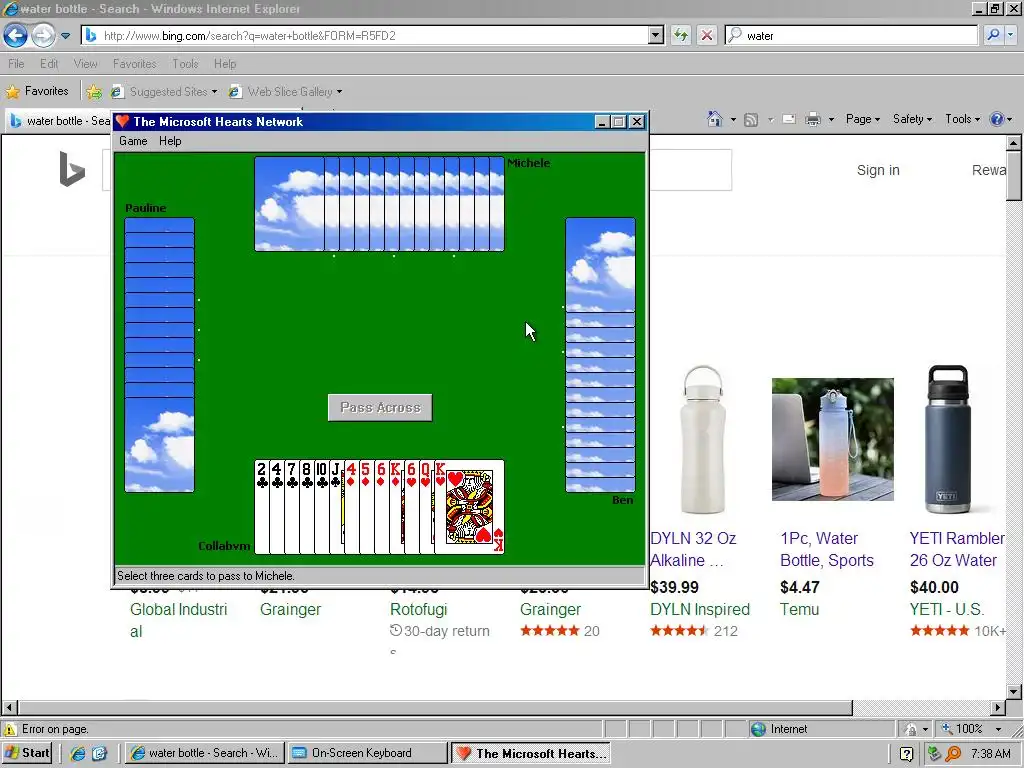Image resolution: width=1024 pixels, height=768 pixels.
Task: Click the blue Help question mark icon
Action: pos(997,119)
